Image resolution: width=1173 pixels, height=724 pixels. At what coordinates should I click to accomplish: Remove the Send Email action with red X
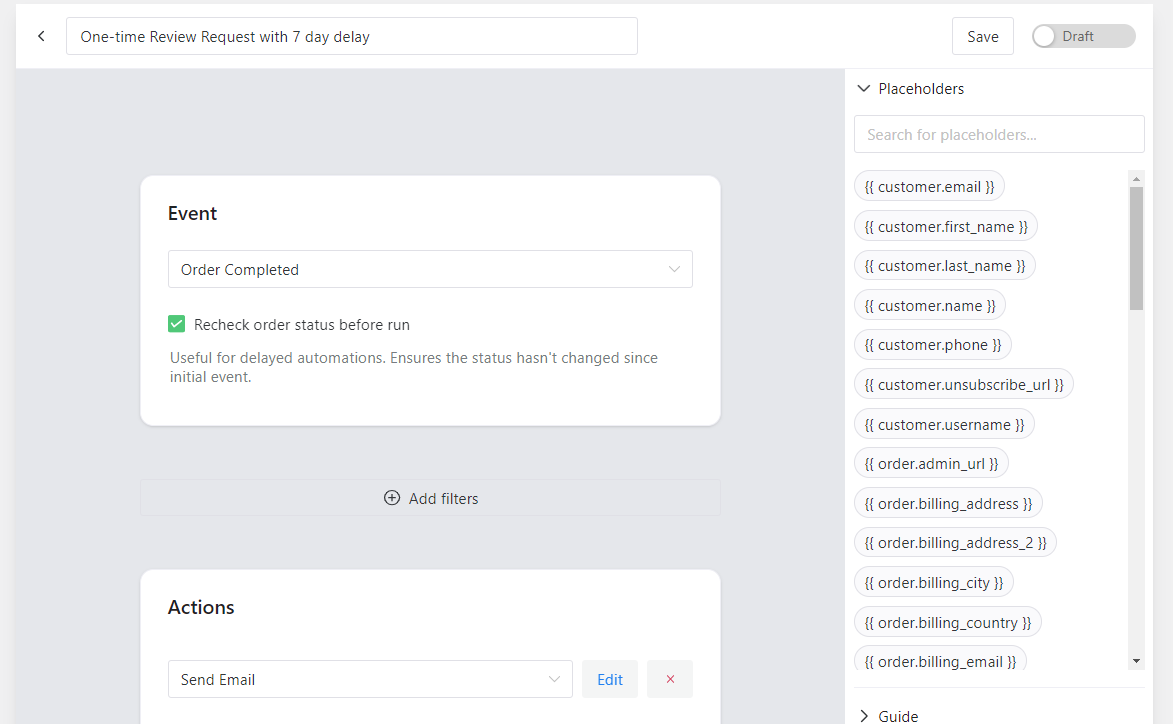(670, 679)
